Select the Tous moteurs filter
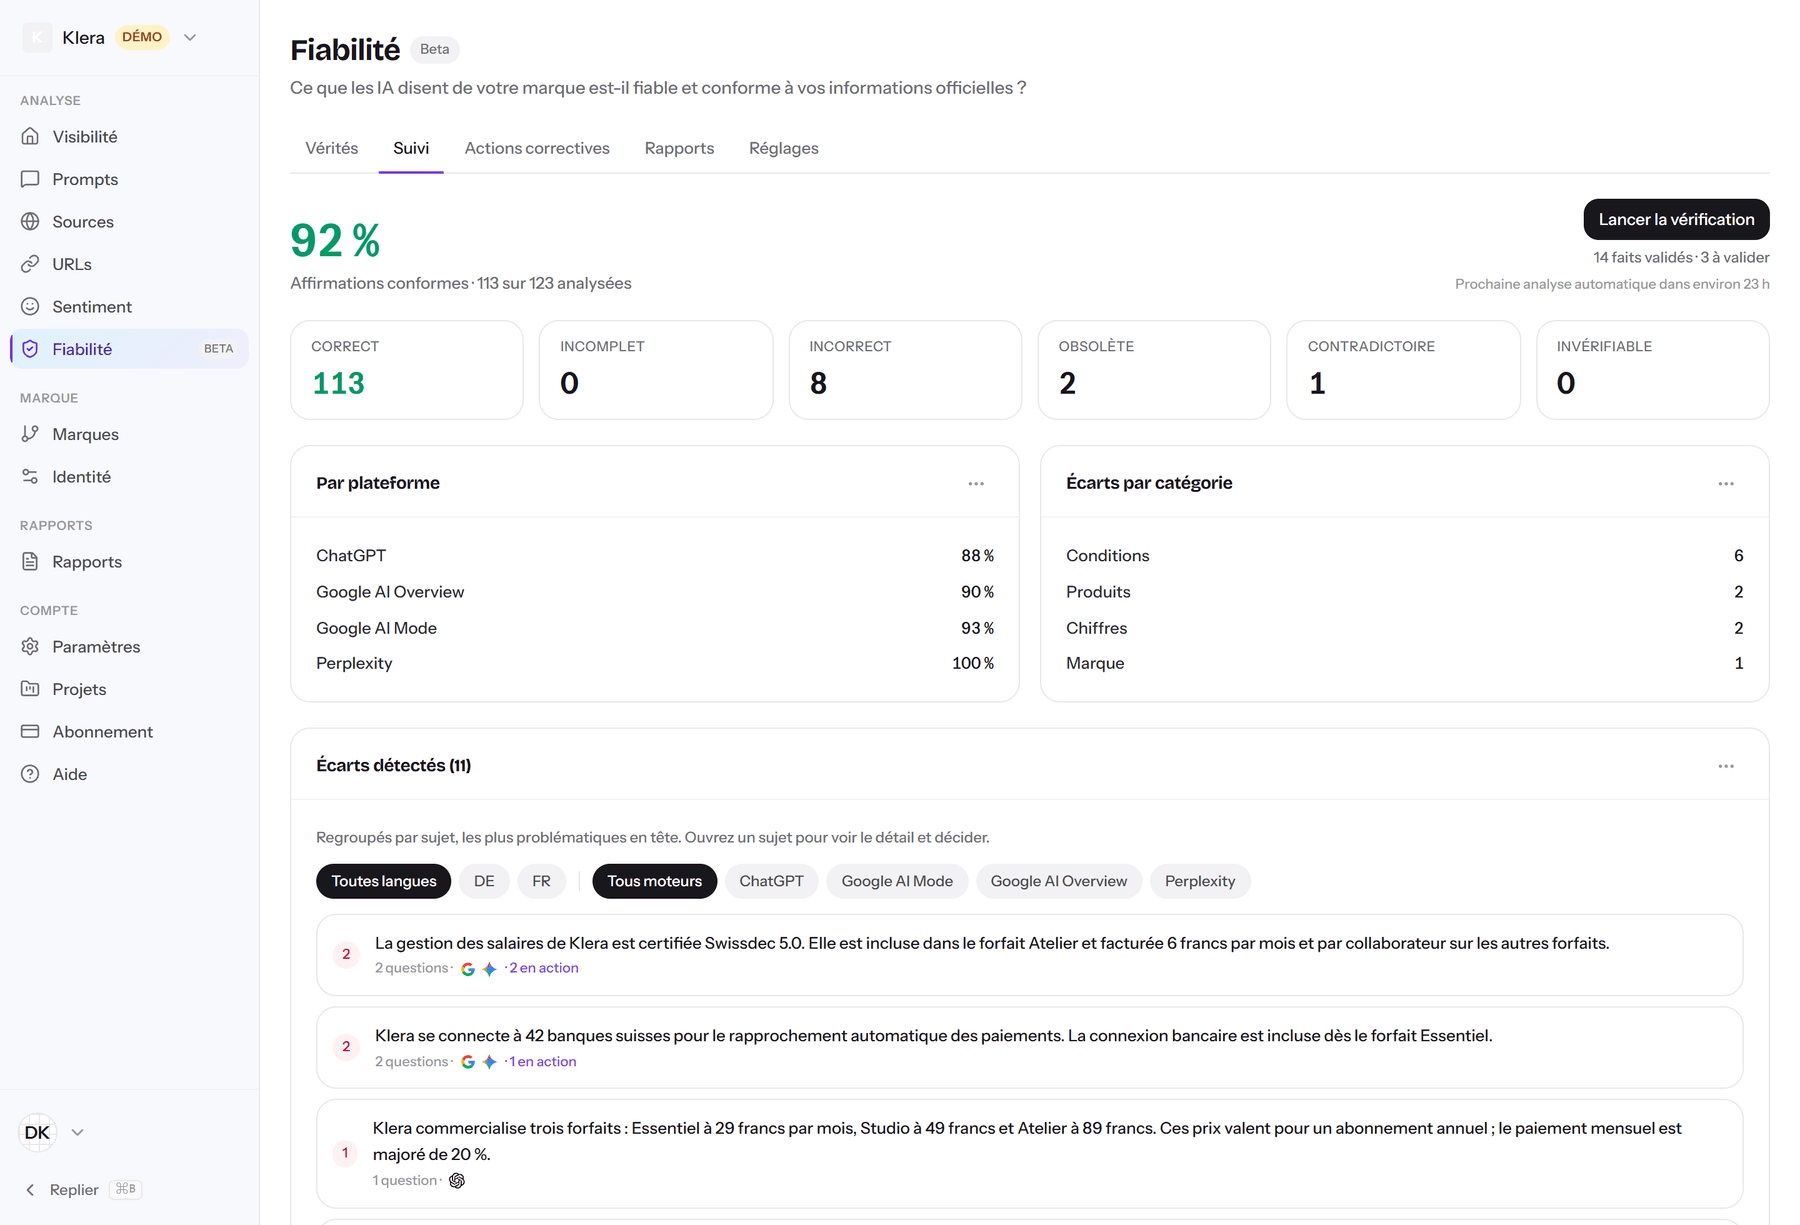Screen dimensions: 1800x1225 (x=655, y=881)
